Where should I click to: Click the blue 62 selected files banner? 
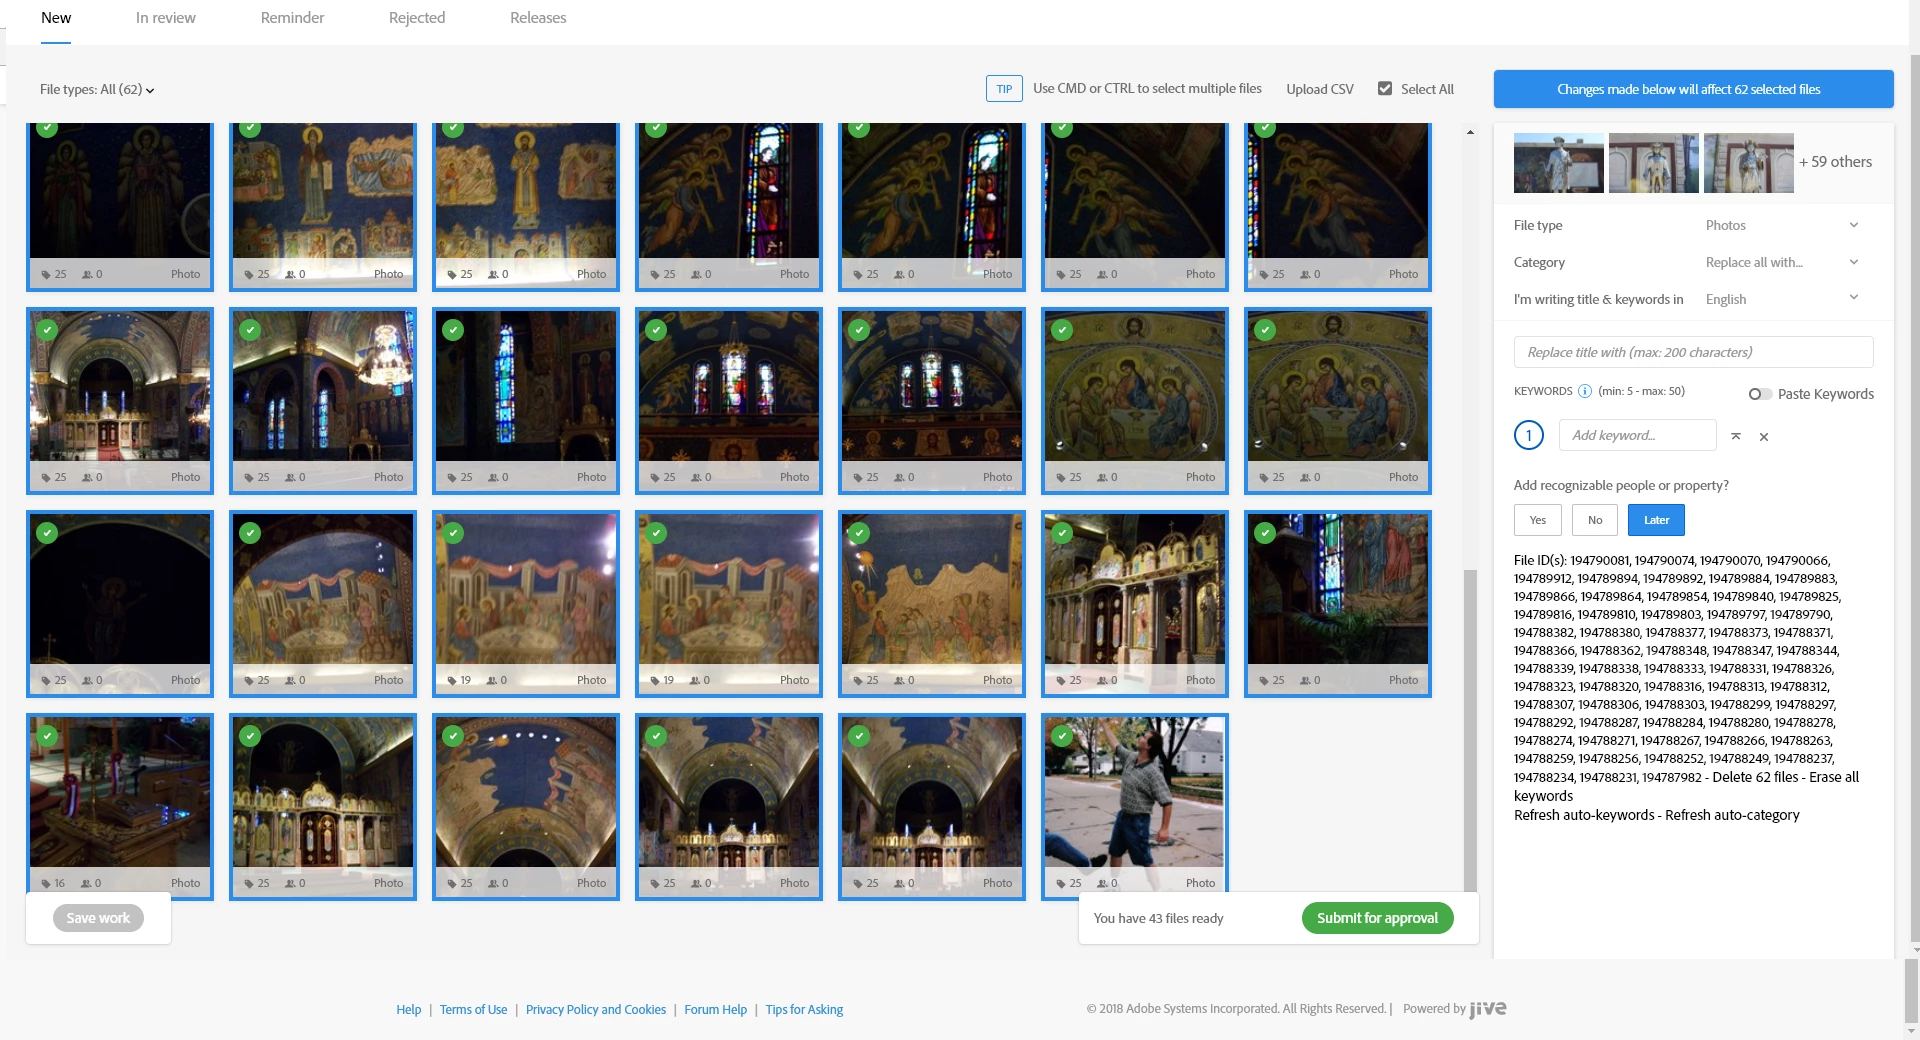click(1693, 89)
